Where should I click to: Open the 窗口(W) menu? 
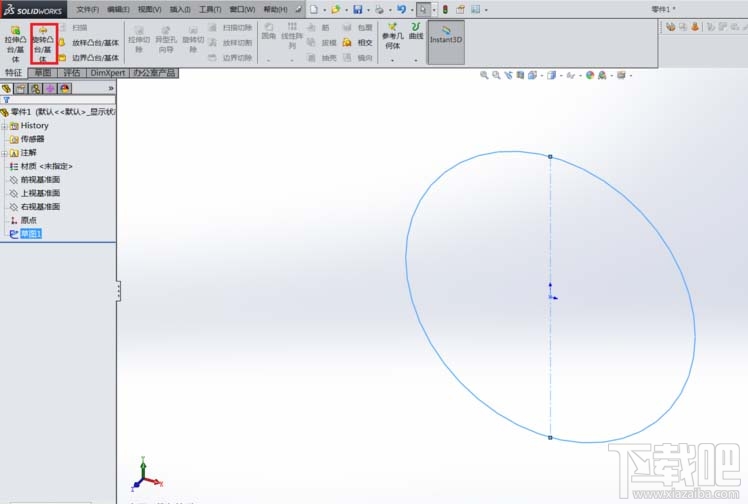(242, 10)
